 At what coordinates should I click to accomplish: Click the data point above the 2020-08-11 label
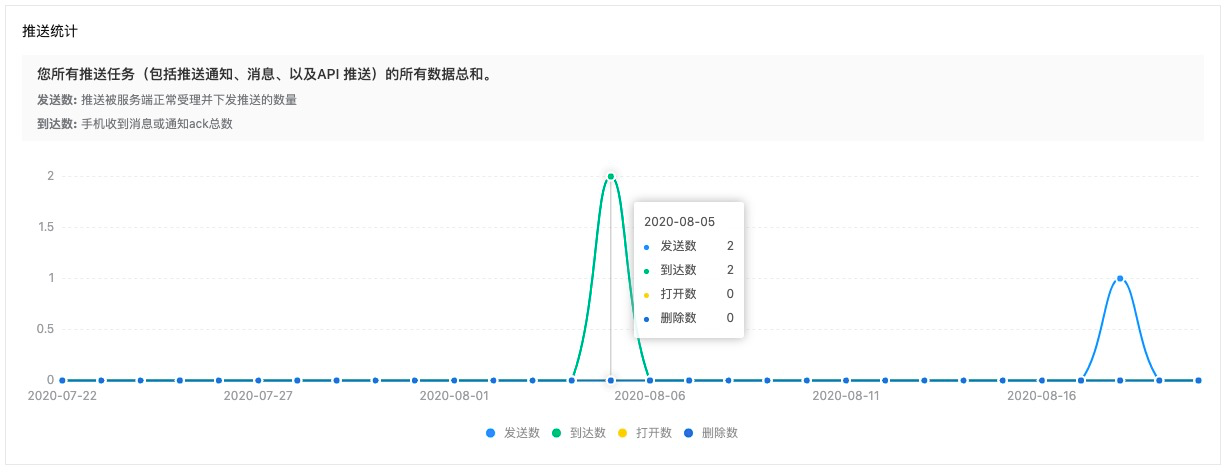click(x=846, y=380)
